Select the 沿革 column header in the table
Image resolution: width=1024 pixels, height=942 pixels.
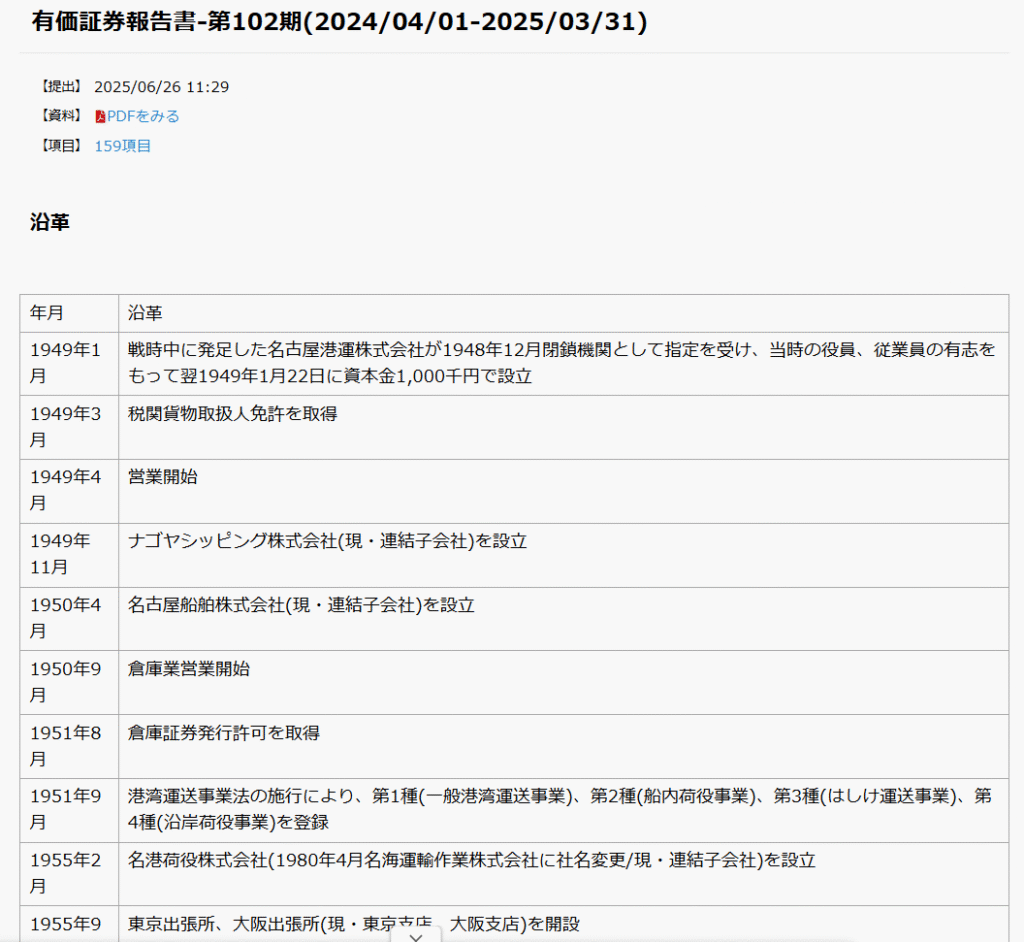145,313
